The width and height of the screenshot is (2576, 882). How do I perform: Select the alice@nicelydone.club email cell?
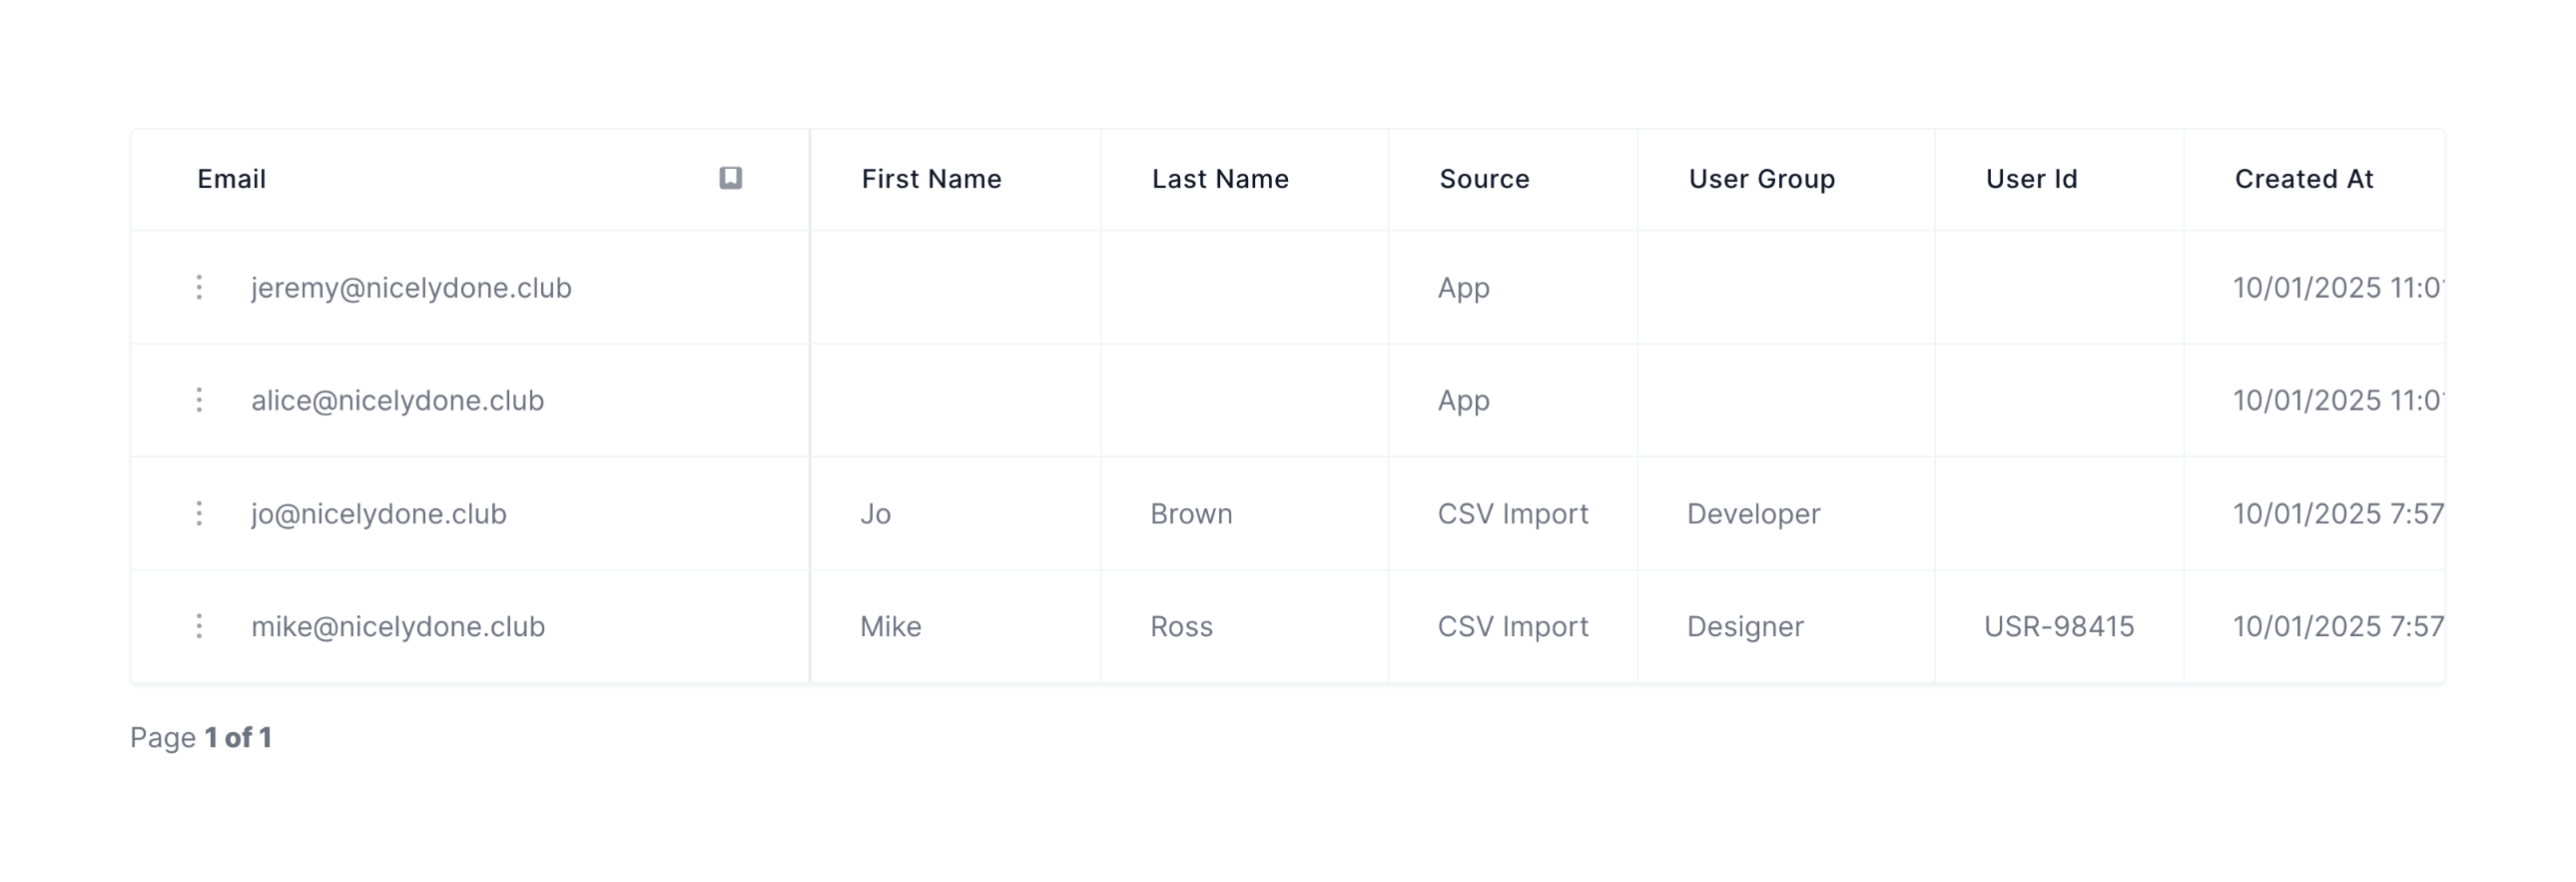(x=397, y=400)
